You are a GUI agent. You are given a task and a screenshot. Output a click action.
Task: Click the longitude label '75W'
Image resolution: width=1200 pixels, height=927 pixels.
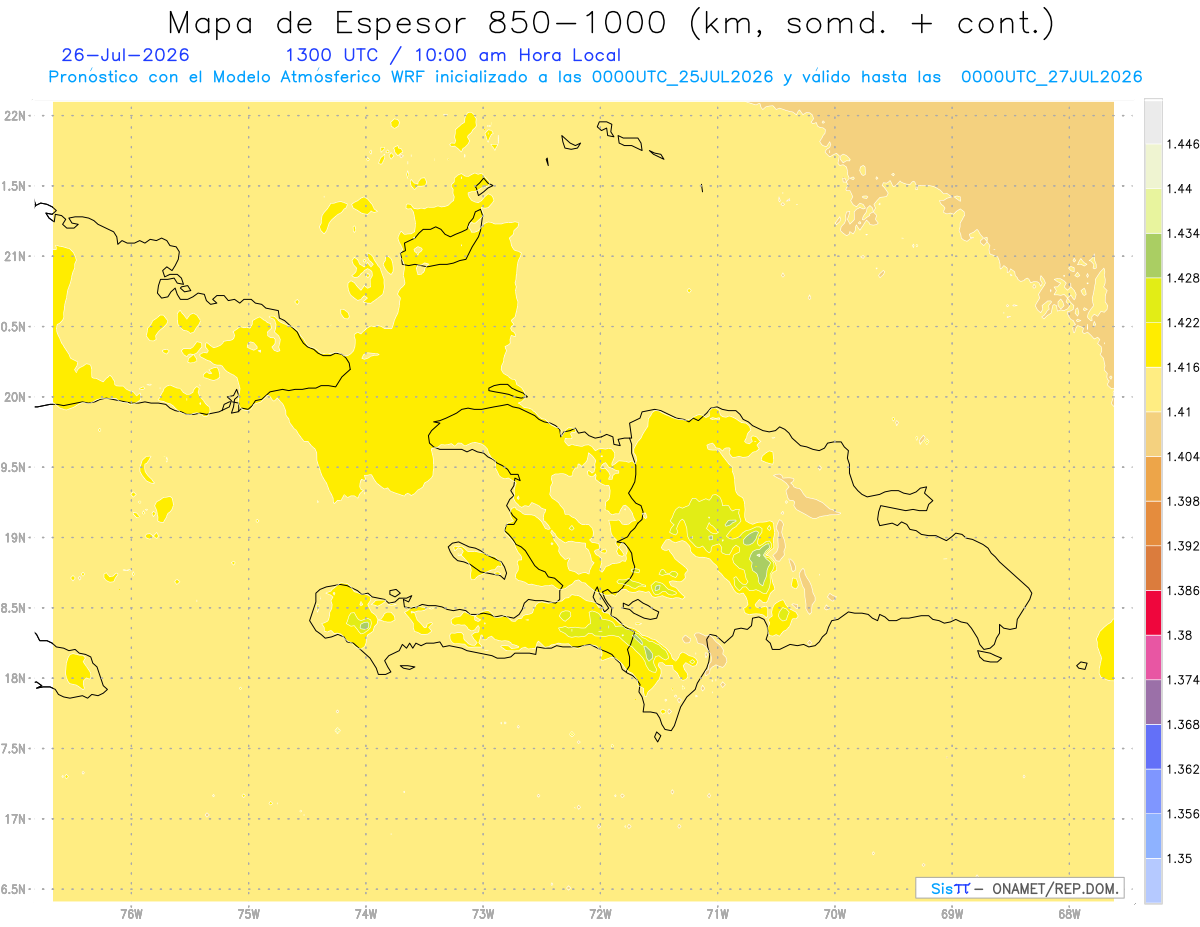[x=249, y=913]
